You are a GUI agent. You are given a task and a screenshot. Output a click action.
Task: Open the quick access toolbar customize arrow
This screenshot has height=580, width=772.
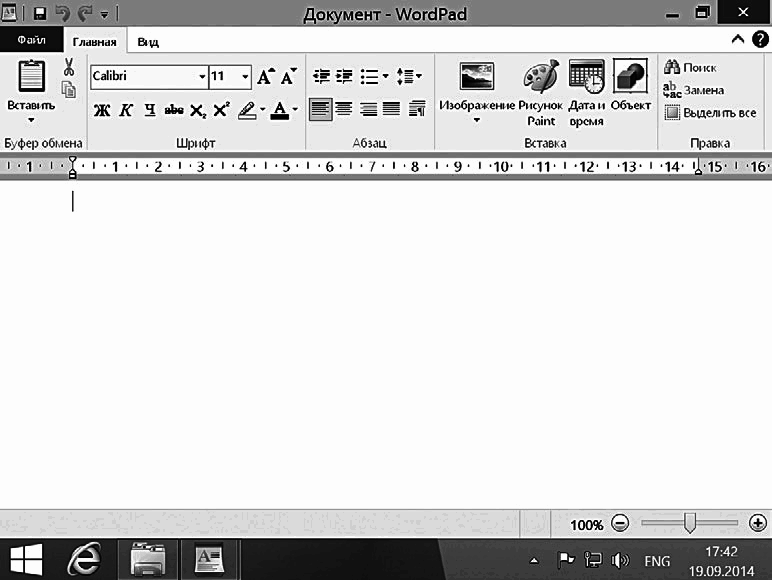pos(104,14)
